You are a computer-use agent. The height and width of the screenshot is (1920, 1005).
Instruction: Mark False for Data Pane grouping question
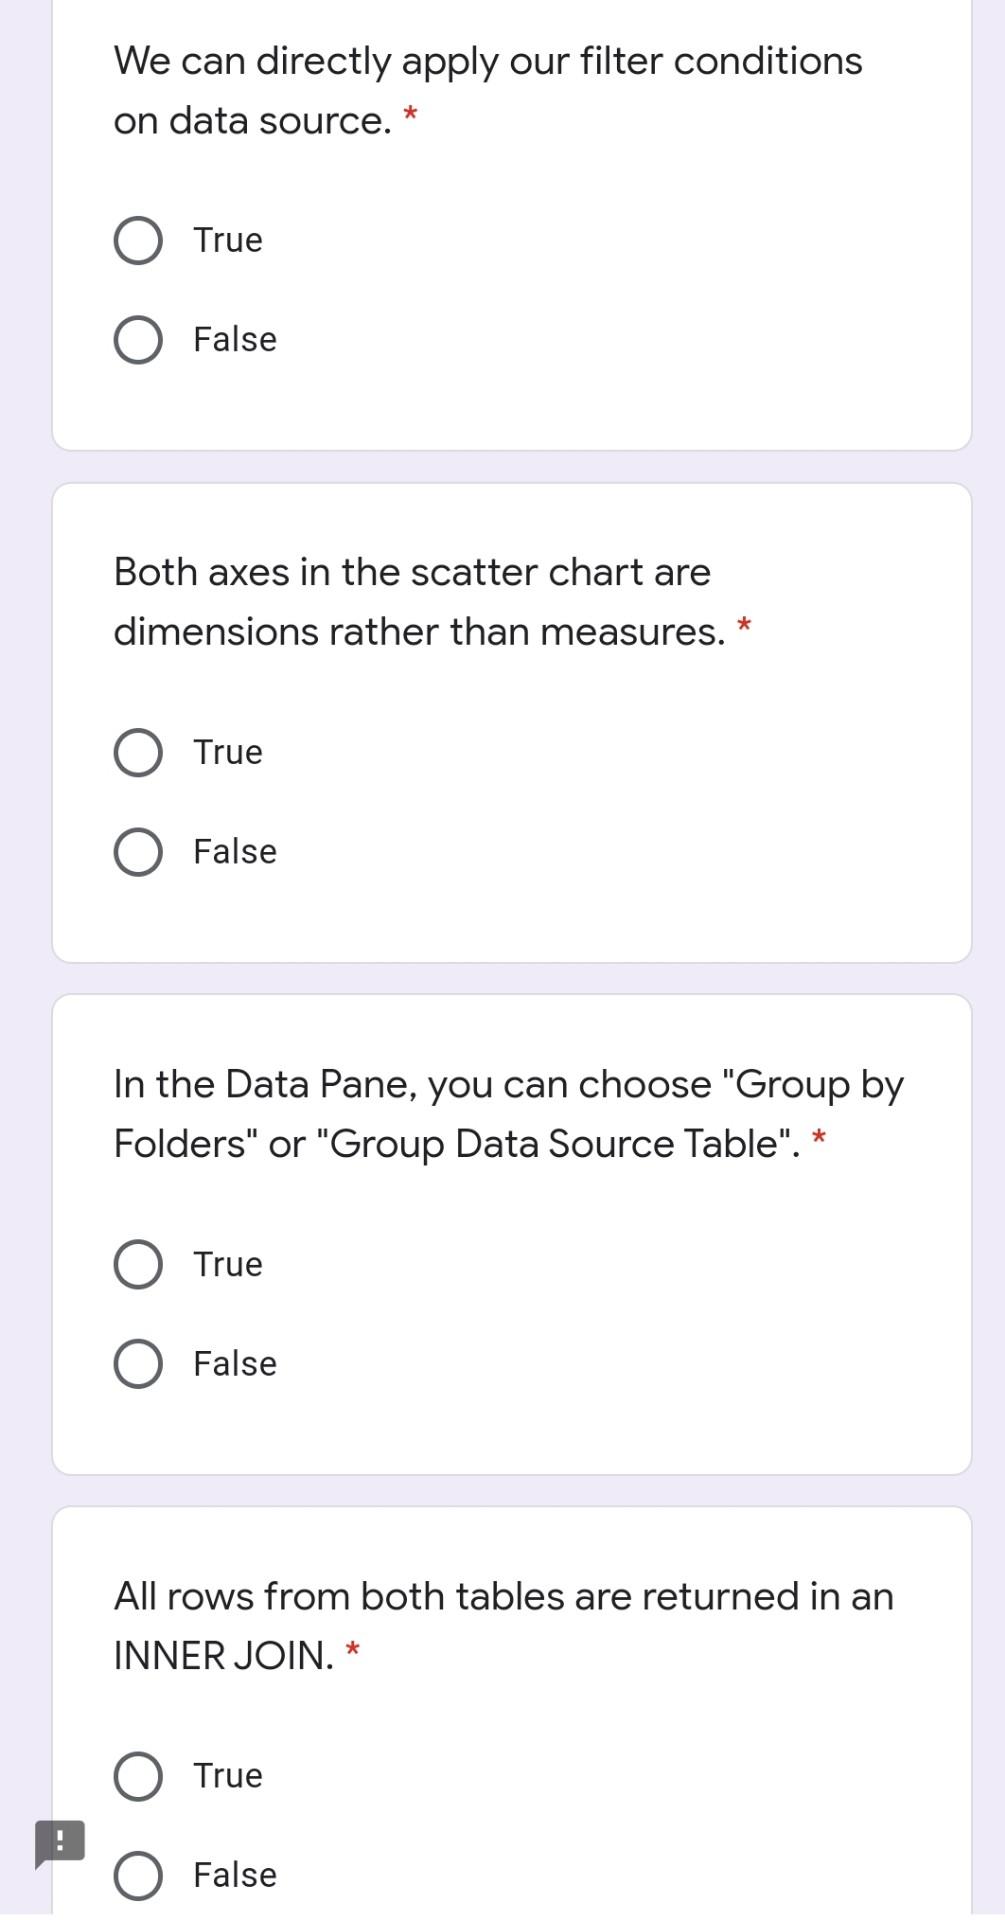tap(138, 1364)
